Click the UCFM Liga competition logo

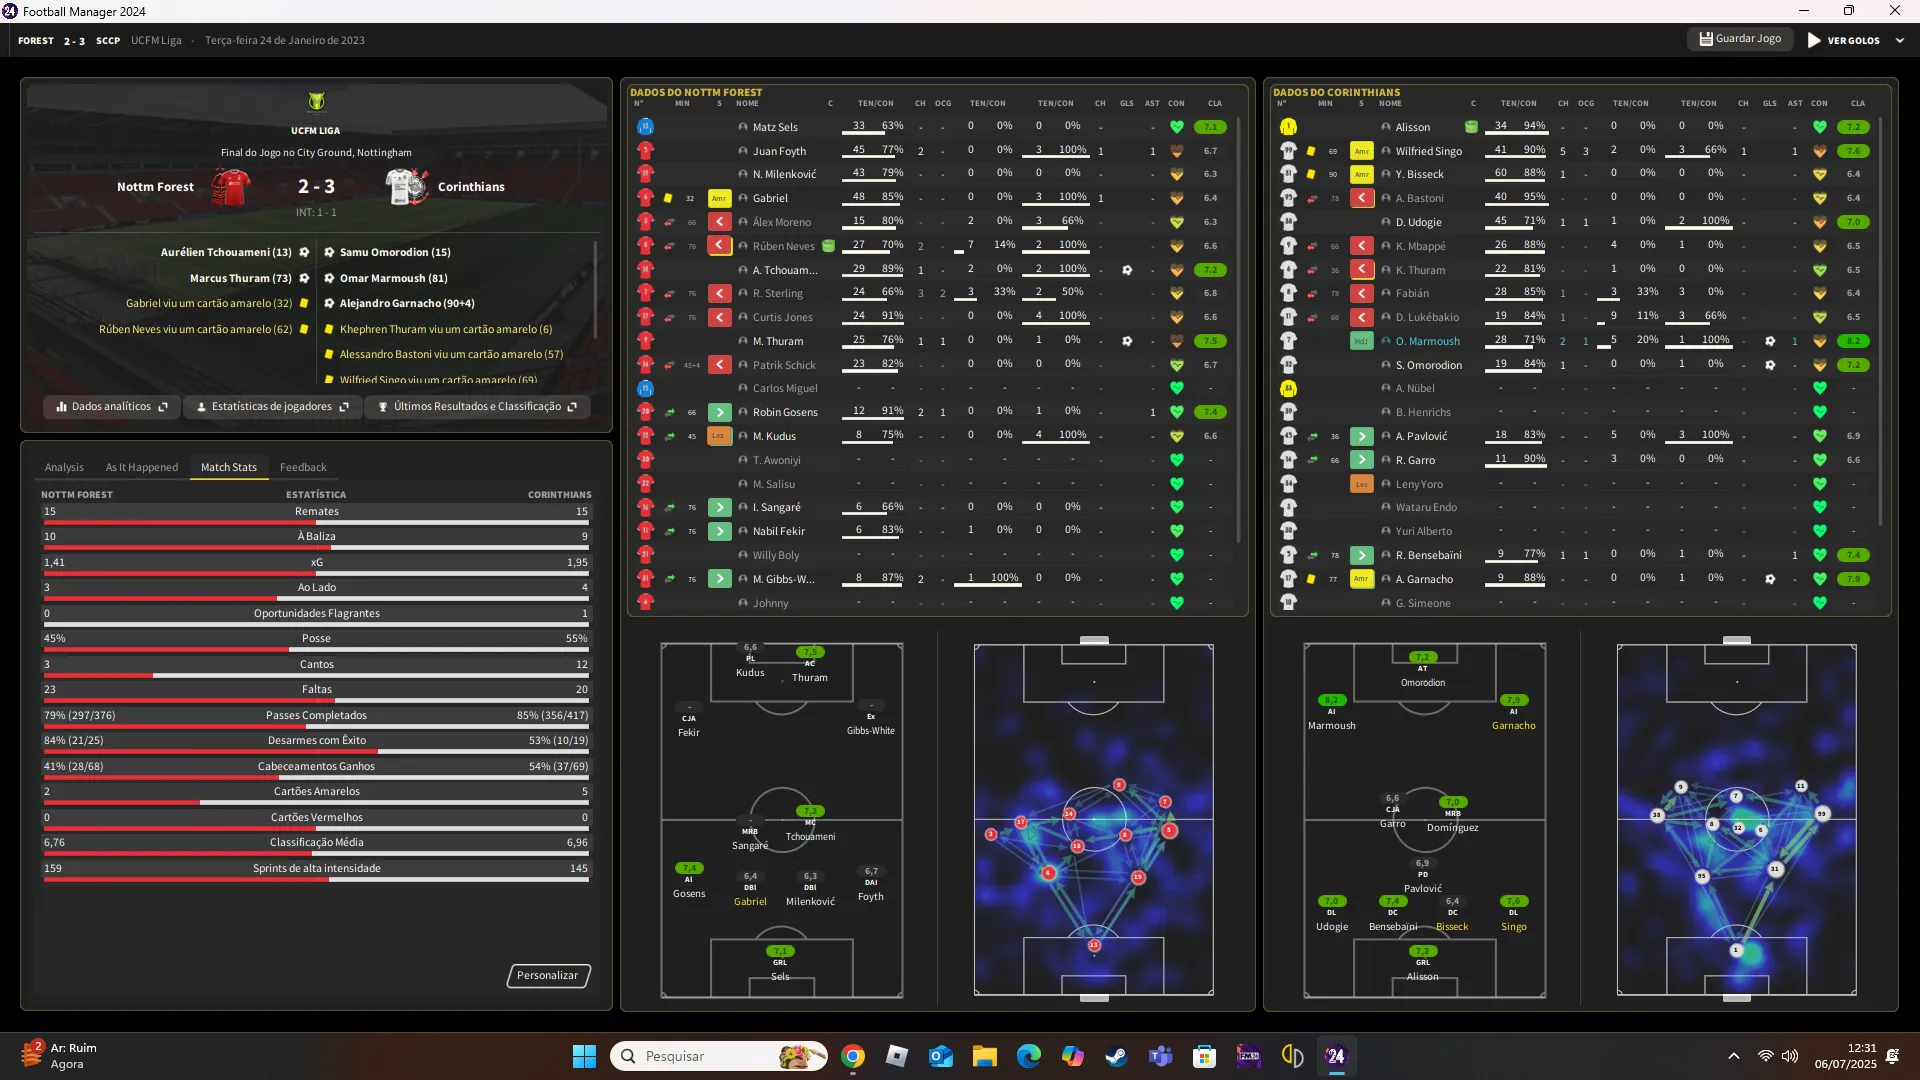click(316, 102)
